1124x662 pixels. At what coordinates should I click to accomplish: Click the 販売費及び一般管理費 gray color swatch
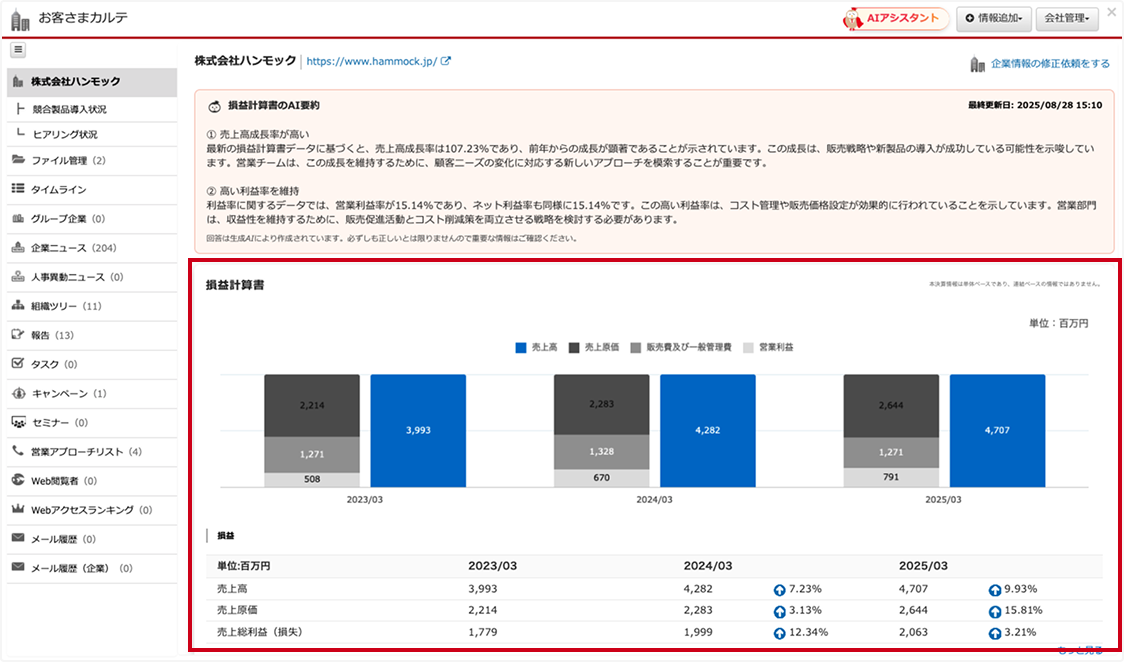[636, 347]
